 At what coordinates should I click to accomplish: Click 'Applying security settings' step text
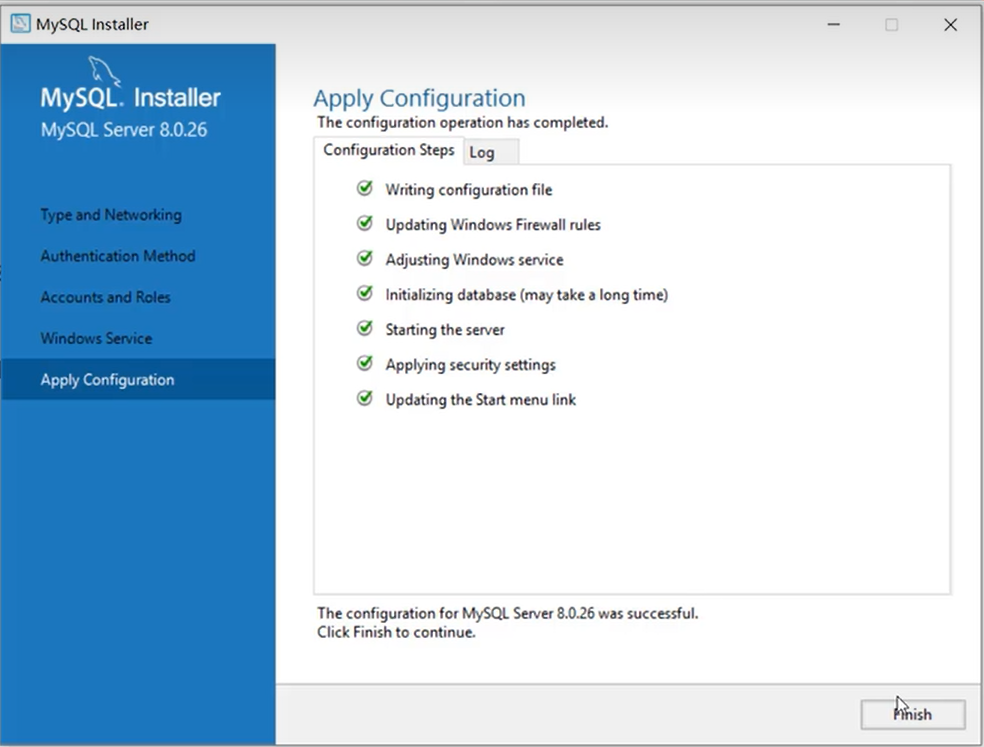[471, 365]
